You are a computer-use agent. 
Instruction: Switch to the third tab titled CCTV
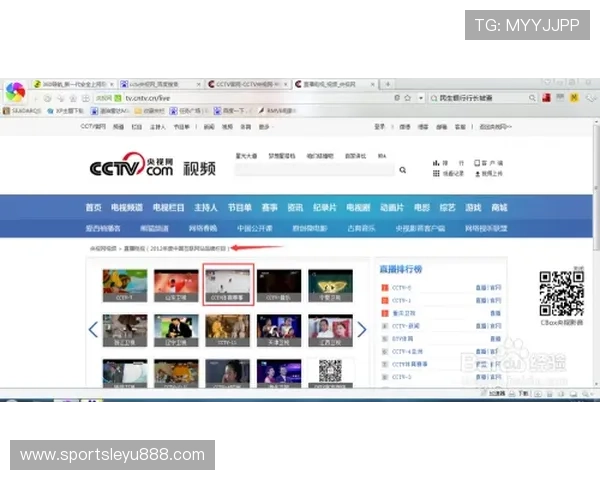coord(248,84)
